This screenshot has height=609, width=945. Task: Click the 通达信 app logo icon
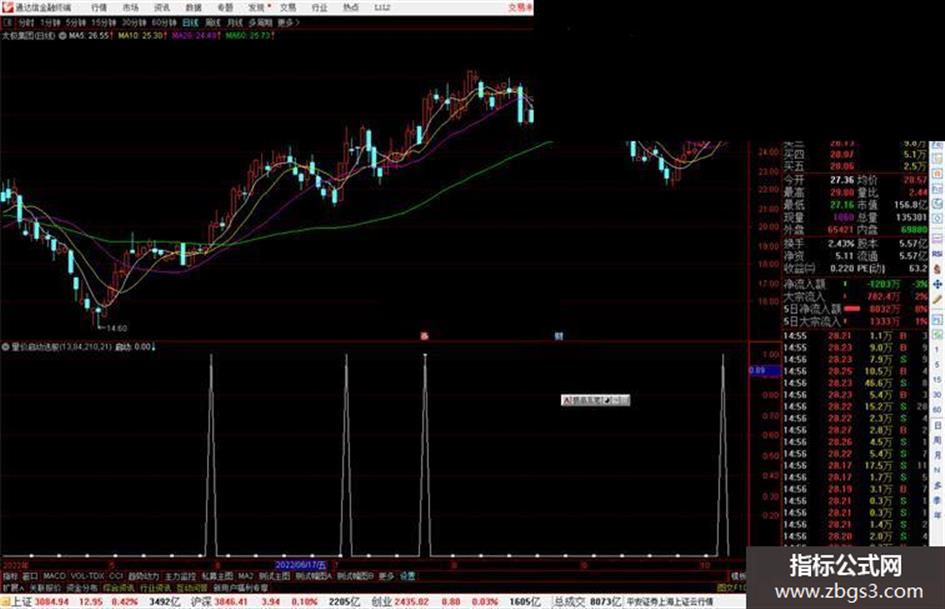(7, 7)
